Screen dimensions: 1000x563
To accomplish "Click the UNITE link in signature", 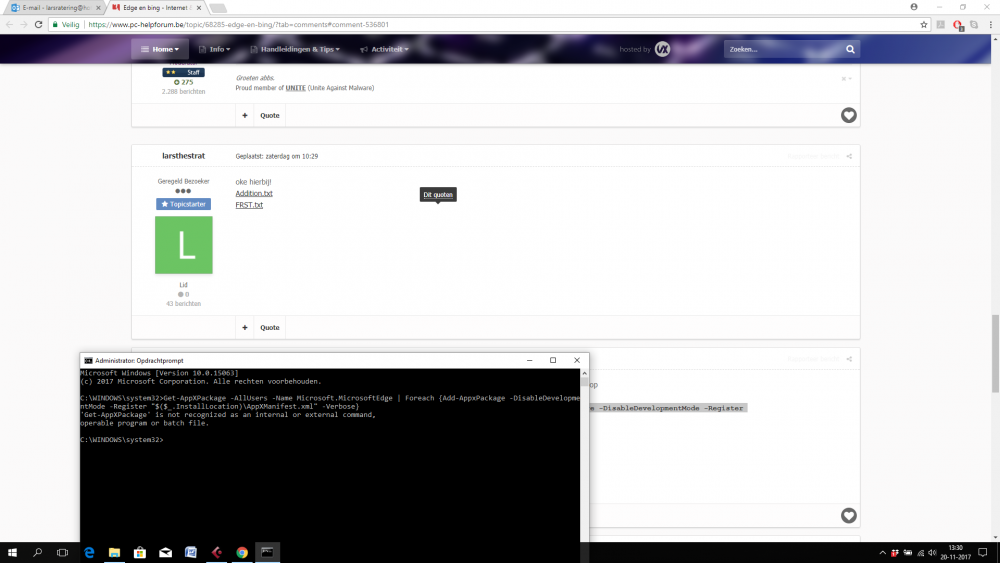I will [x=295, y=88].
